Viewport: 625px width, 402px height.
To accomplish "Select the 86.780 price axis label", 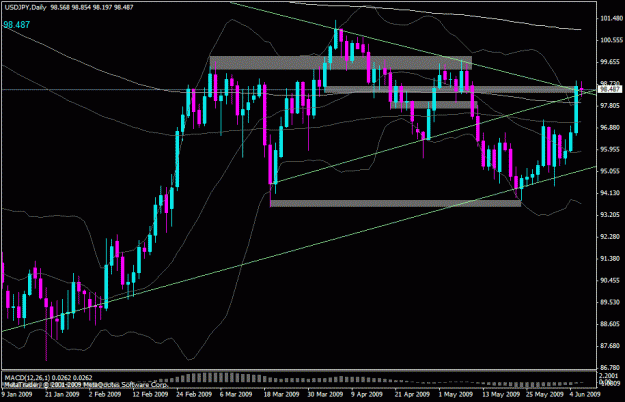I will 611,367.
